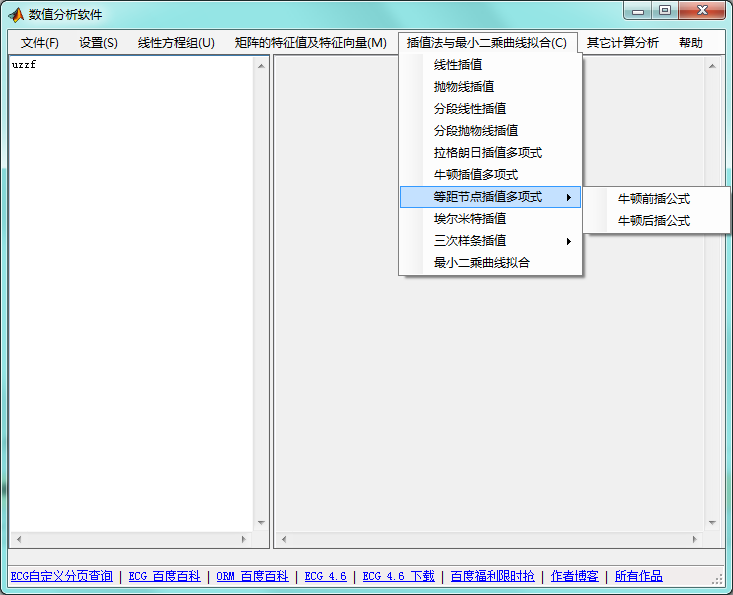Image resolution: width=733 pixels, height=595 pixels.
Task: Minimize the 数值分析软件 window
Action: [638, 11]
